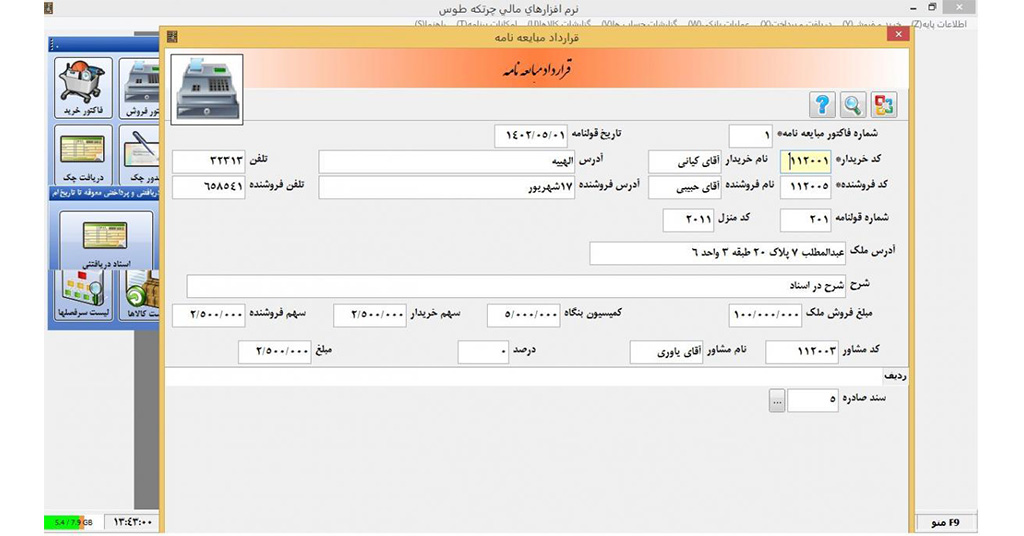Click the سهم خریدار field
This screenshot has width=1024, height=536.
click(370, 315)
